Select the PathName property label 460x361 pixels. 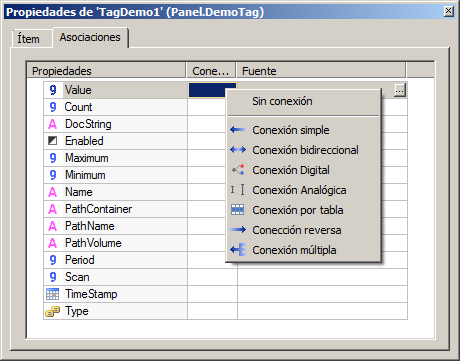[x=90, y=226]
